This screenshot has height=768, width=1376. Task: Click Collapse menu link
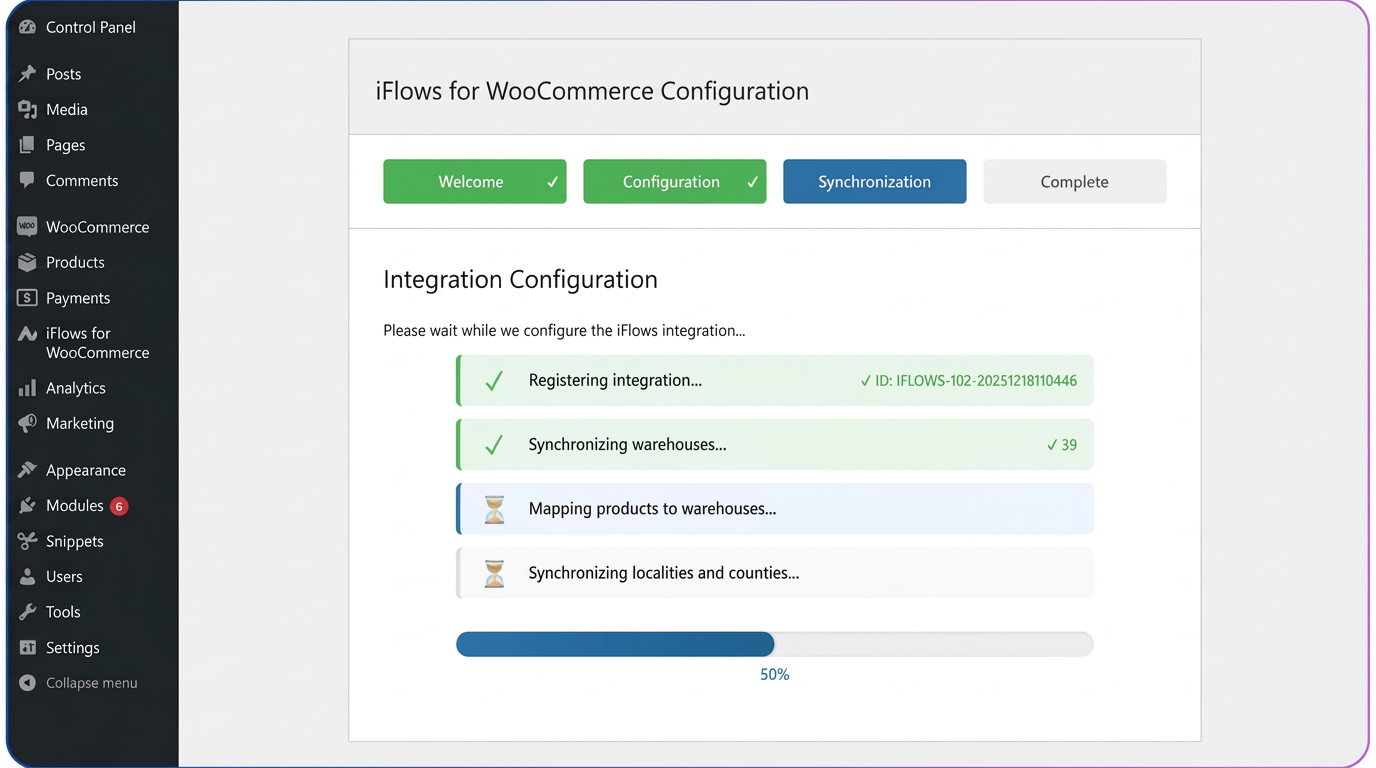[92, 683]
